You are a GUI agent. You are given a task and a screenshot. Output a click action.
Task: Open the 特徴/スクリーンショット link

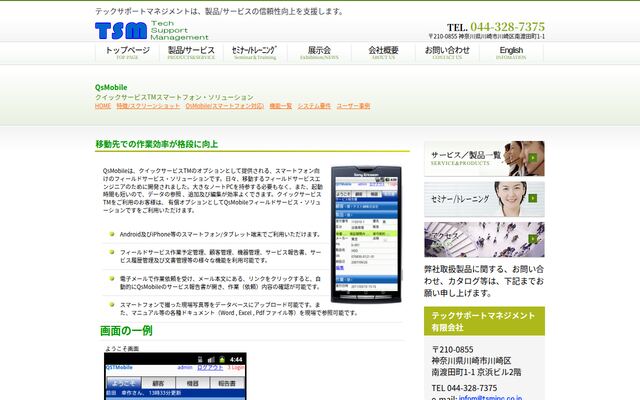148,106
